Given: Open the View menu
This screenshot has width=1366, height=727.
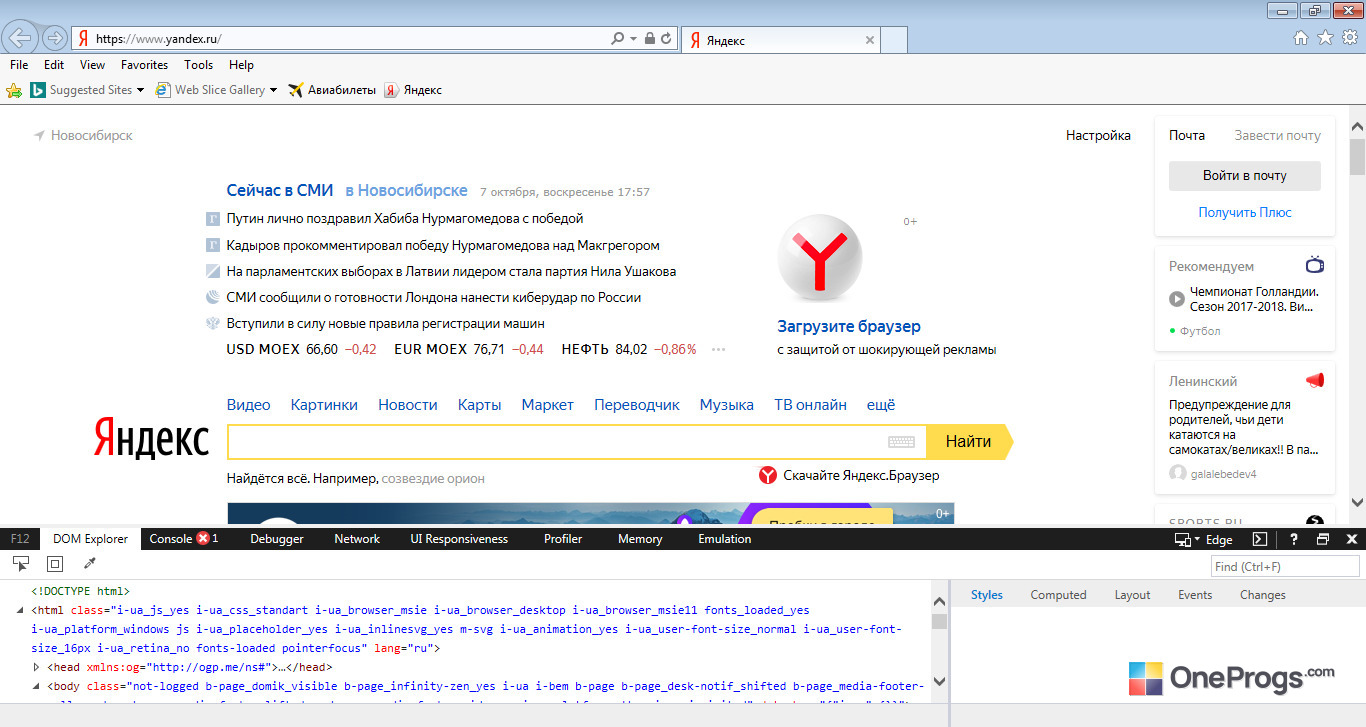Looking at the screenshot, I should tap(92, 65).
